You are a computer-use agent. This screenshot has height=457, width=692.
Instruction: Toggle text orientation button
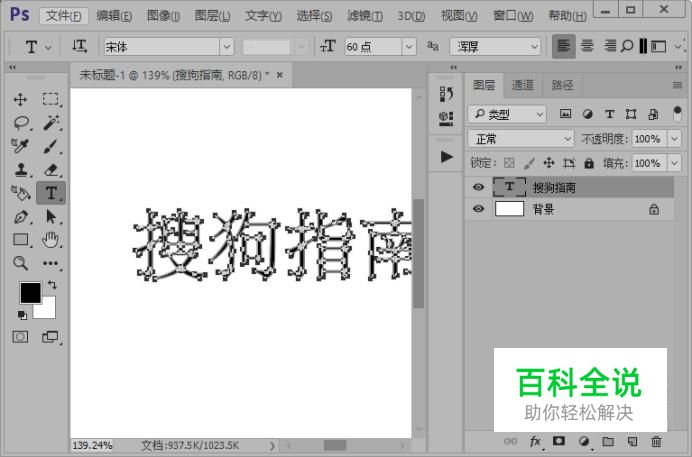click(x=79, y=46)
